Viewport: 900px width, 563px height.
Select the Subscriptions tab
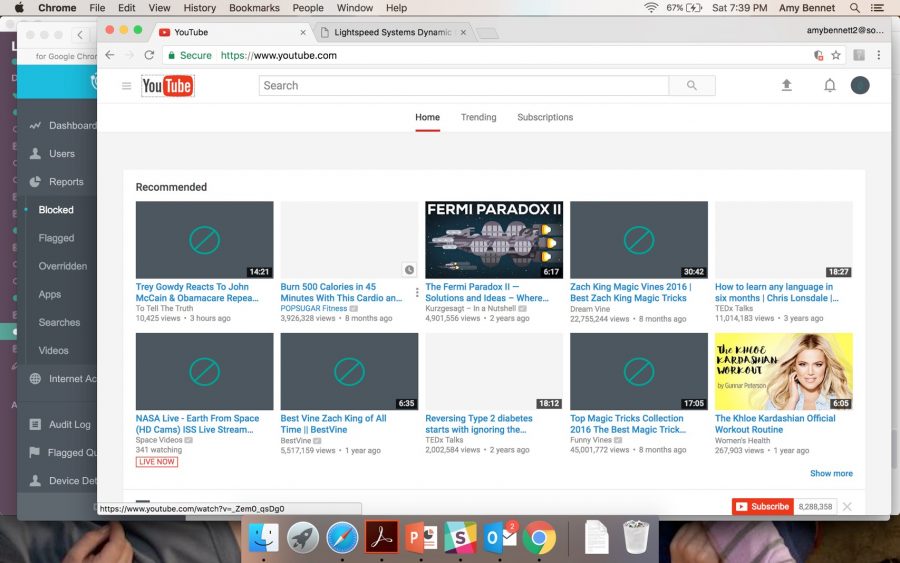point(545,117)
